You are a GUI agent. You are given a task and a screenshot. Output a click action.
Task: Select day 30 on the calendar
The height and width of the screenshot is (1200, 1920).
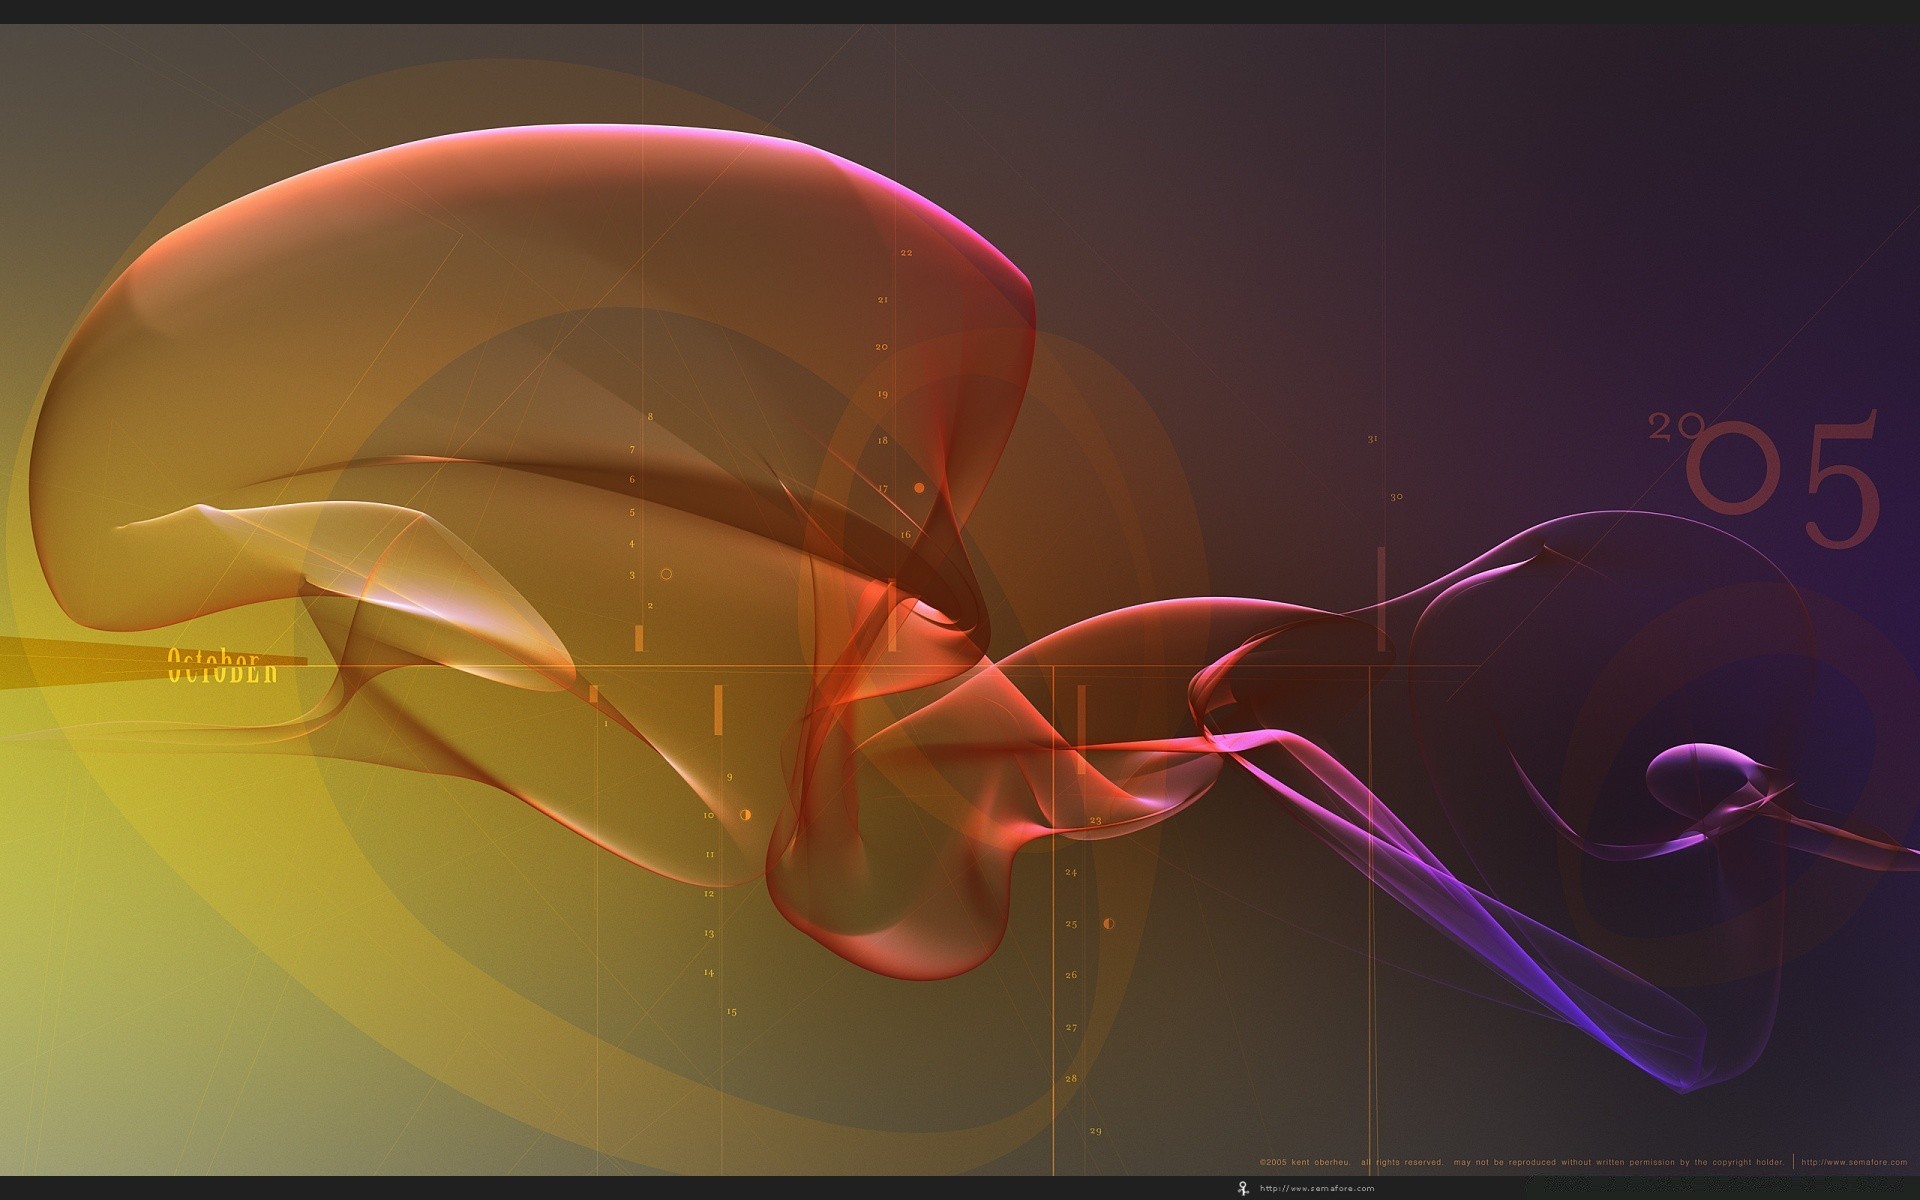point(1396,497)
